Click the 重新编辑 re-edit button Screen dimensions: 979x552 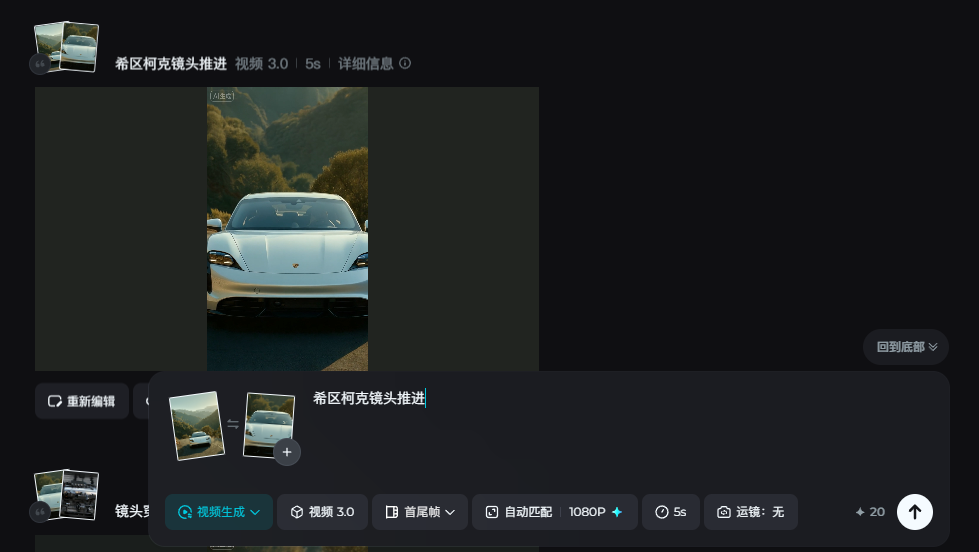[x=82, y=401]
